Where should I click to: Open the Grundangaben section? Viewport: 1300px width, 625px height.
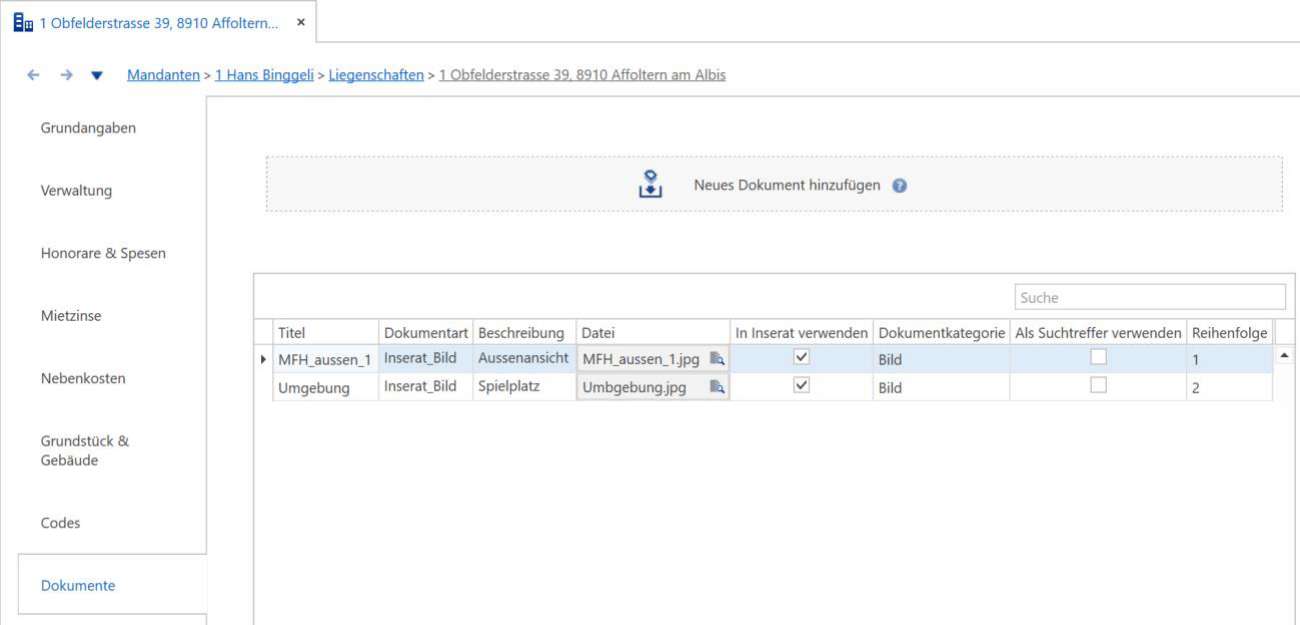click(88, 128)
